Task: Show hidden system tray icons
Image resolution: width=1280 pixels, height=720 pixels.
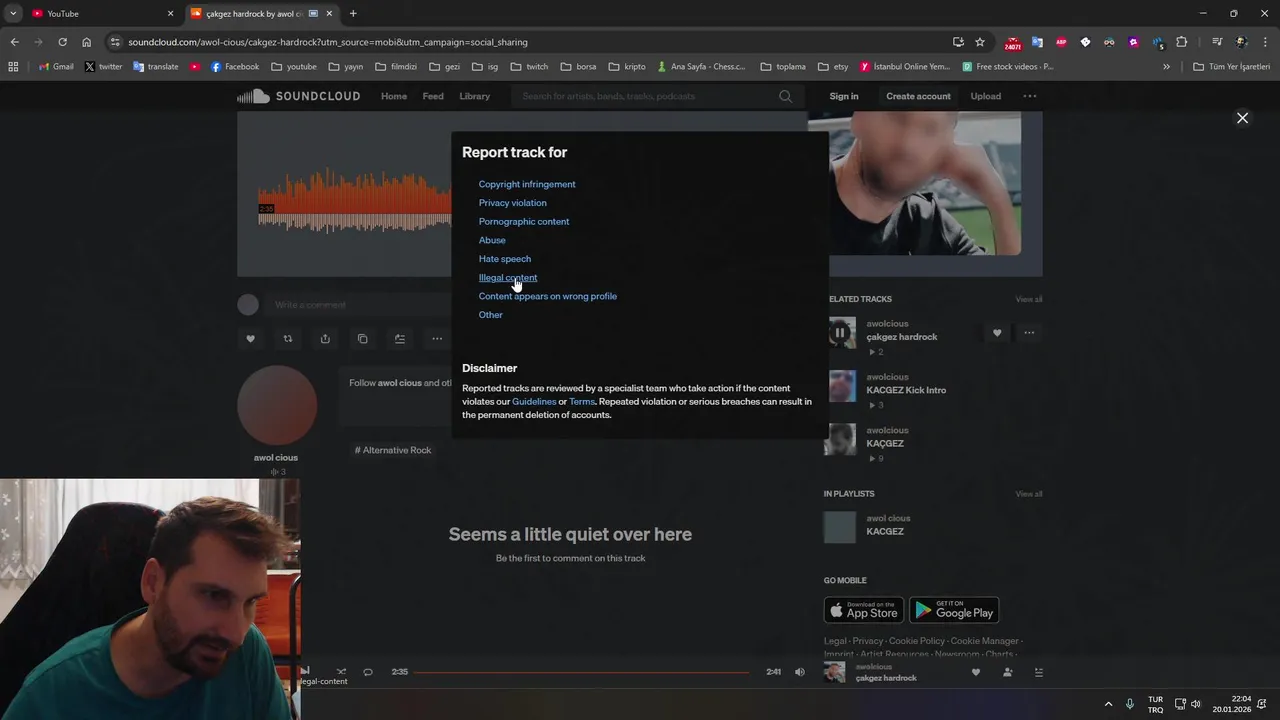Action: pyautogui.click(x=1108, y=704)
